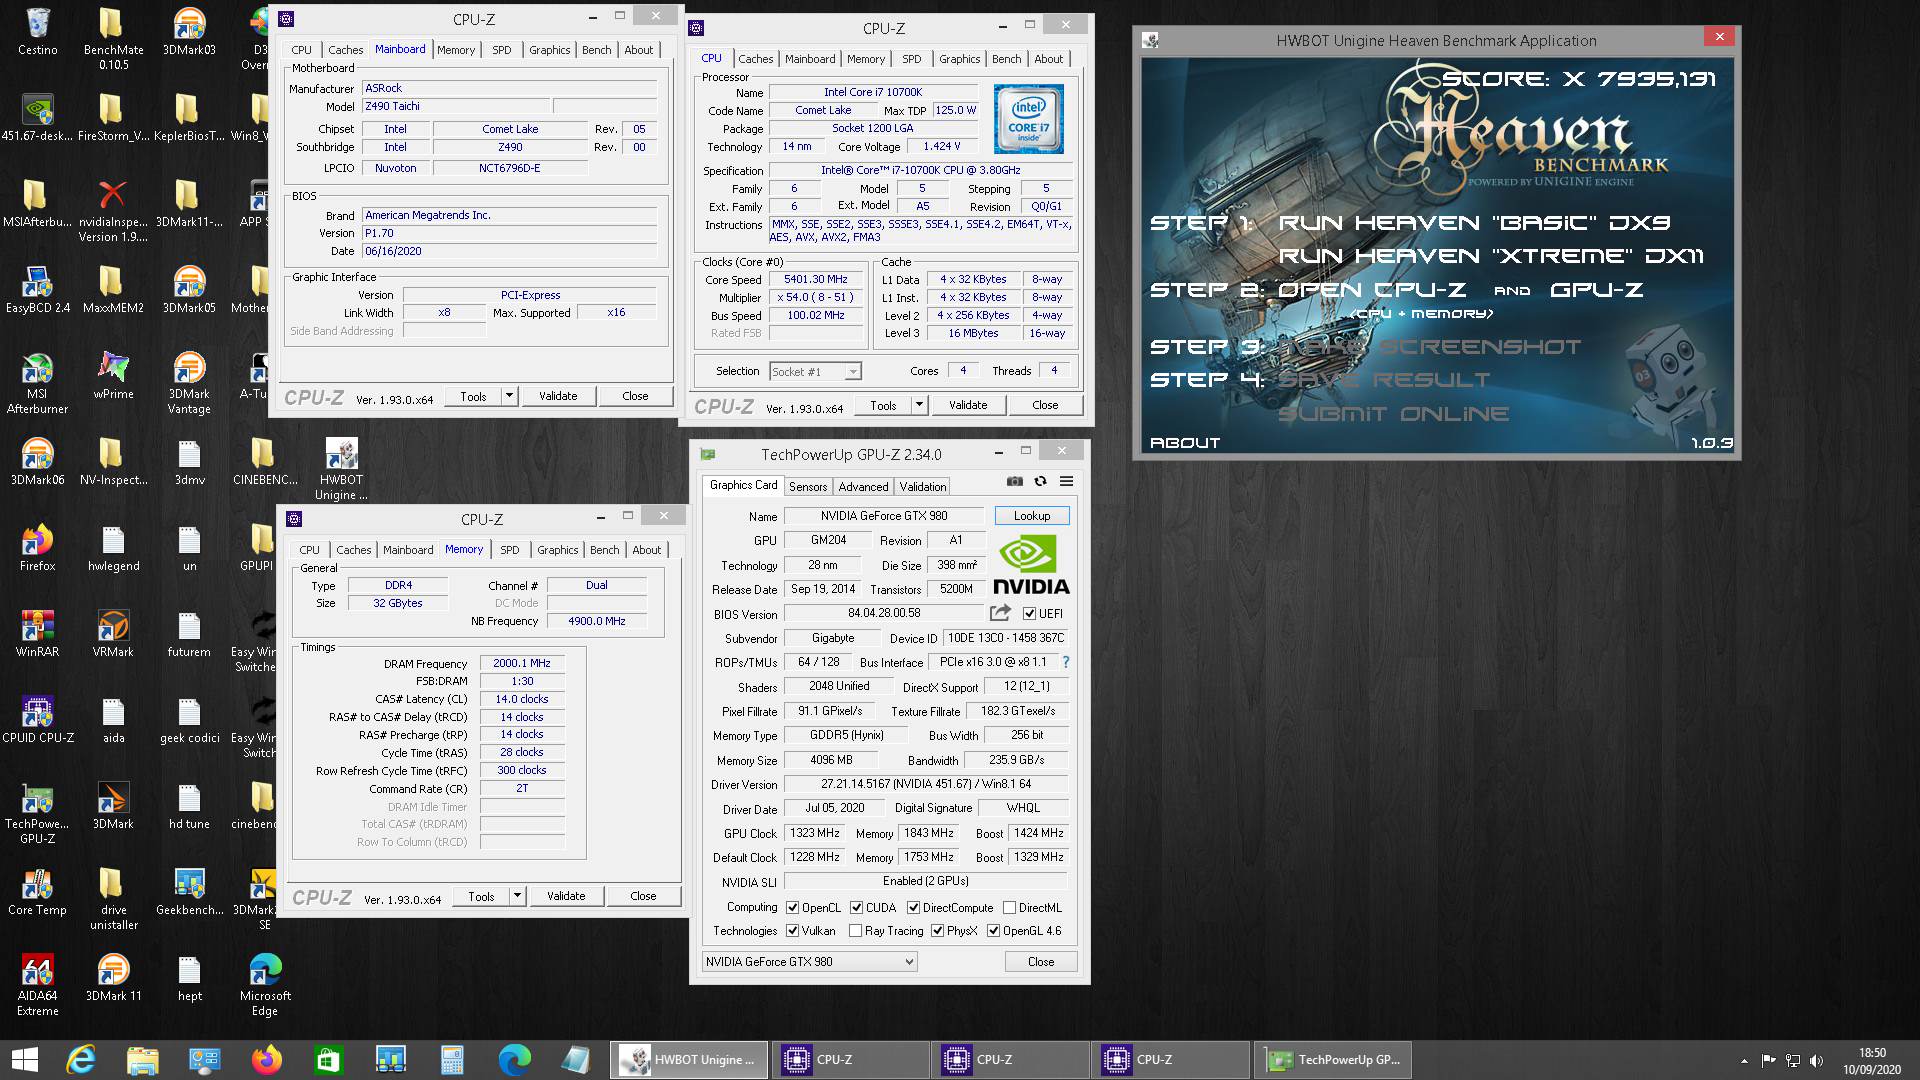1920x1080 pixels.
Task: Open the Core Temp desktop shortcut
Action: [38, 892]
